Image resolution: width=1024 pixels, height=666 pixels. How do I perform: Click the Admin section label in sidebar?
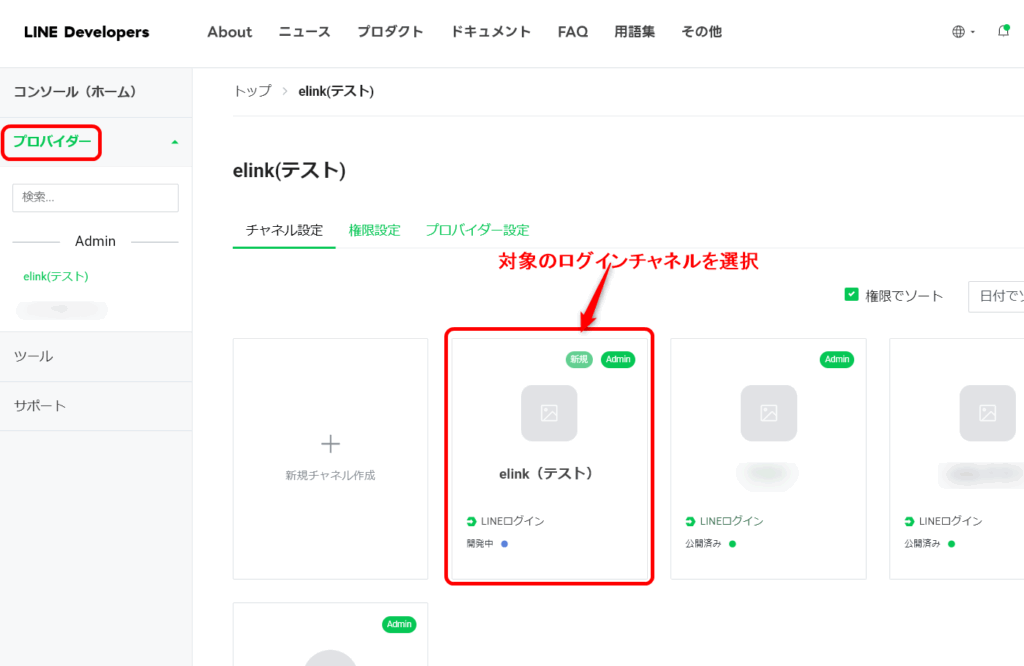point(95,242)
